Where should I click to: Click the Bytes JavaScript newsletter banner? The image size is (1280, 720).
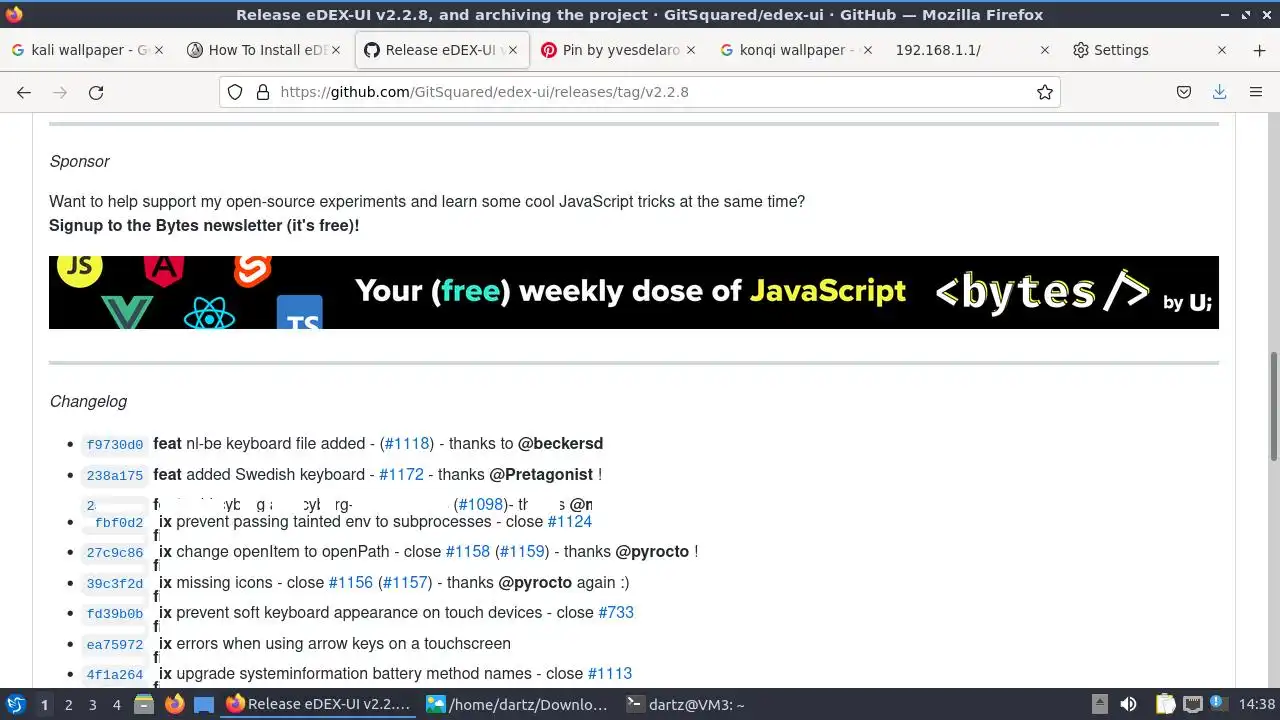click(634, 292)
